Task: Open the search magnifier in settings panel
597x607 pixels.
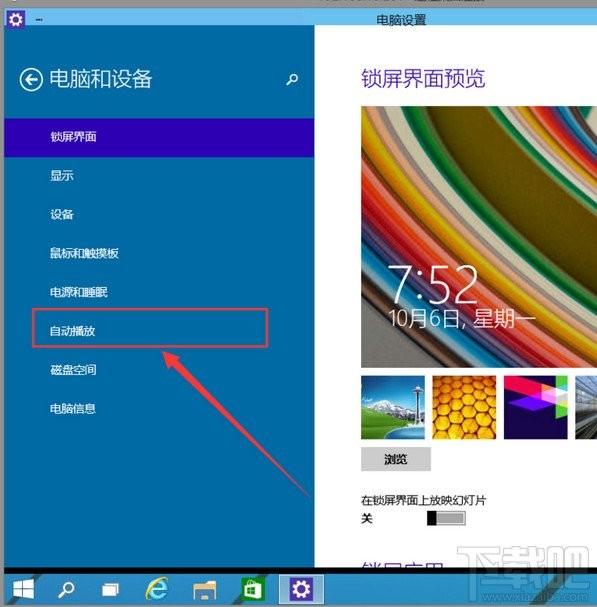Action: click(x=292, y=79)
